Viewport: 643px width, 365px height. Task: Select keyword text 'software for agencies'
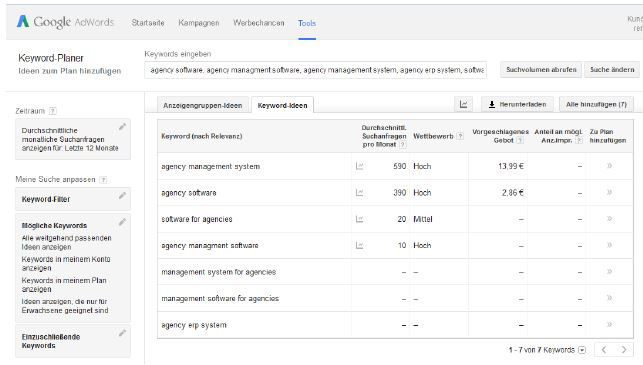pos(197,219)
